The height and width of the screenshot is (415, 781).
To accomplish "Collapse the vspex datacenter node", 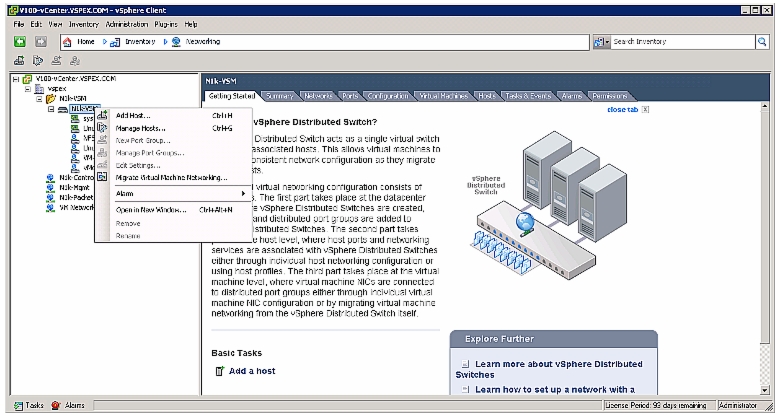I will (28, 89).
